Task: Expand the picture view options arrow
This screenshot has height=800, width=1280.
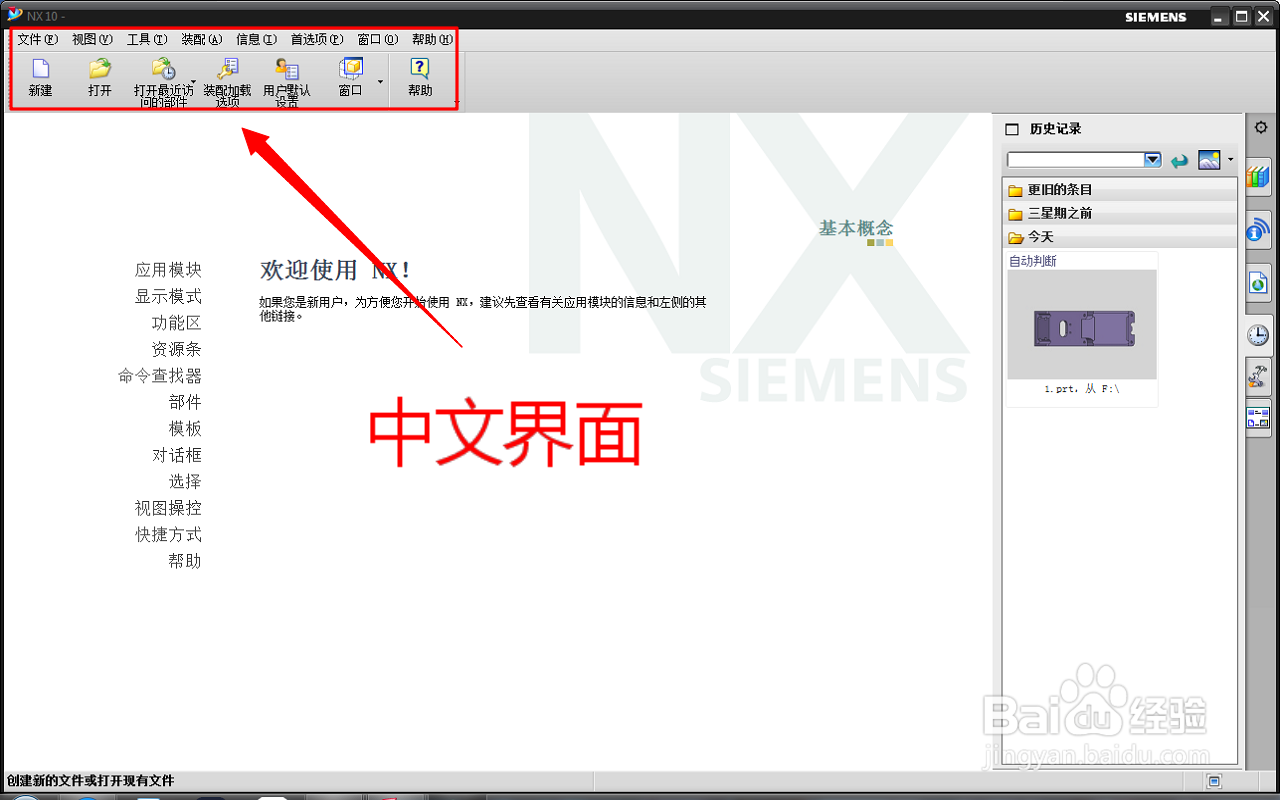Action: click(x=1230, y=160)
